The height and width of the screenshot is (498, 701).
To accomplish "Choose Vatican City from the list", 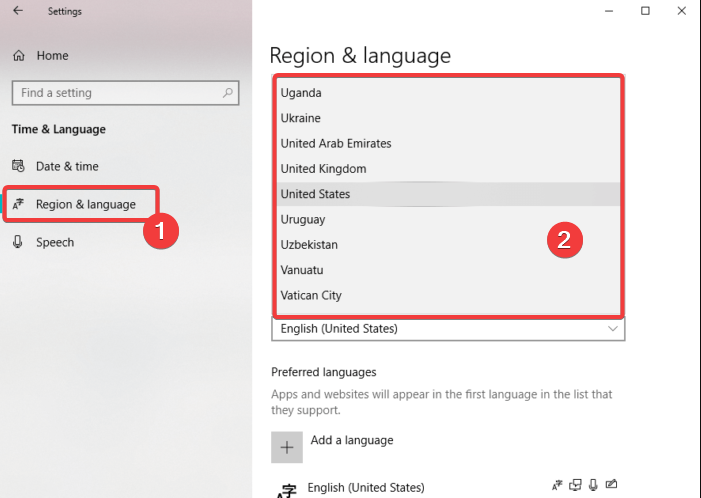I will 448,295.
